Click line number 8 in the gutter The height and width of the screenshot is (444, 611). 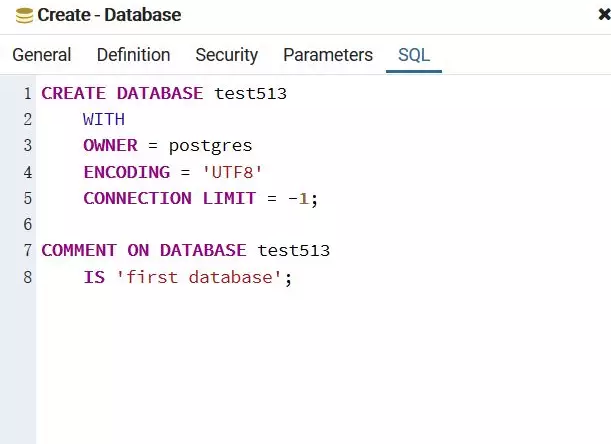pos(27,277)
